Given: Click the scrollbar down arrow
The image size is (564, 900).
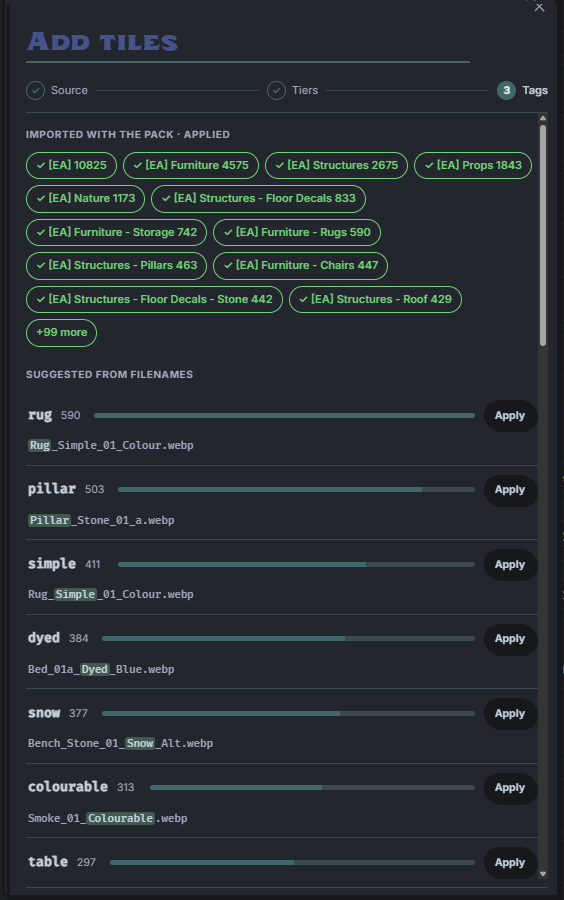Looking at the screenshot, I should 543,874.
